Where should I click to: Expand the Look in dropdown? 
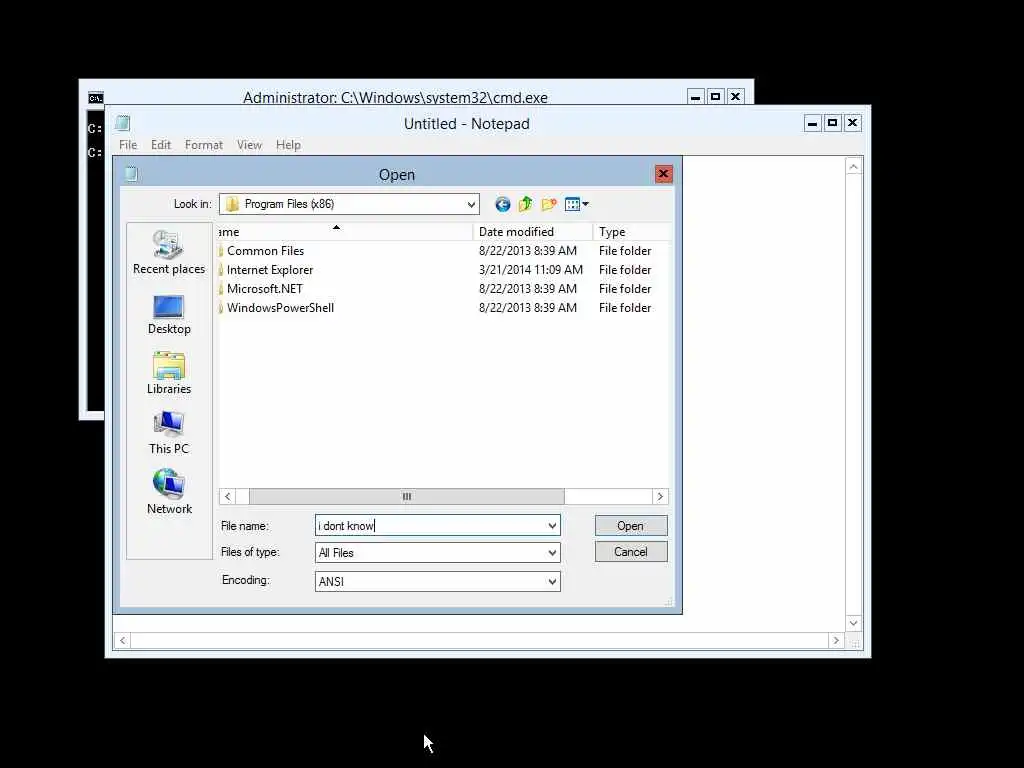pyautogui.click(x=471, y=204)
